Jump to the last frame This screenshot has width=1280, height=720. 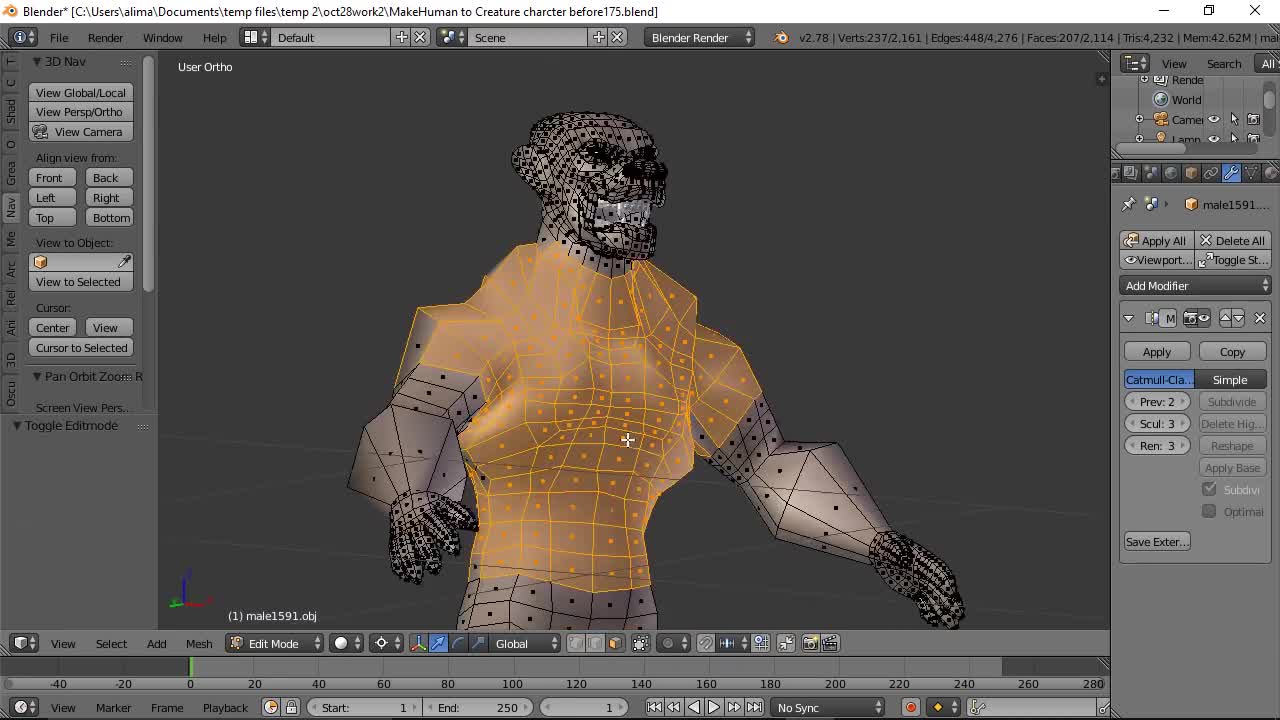point(754,707)
